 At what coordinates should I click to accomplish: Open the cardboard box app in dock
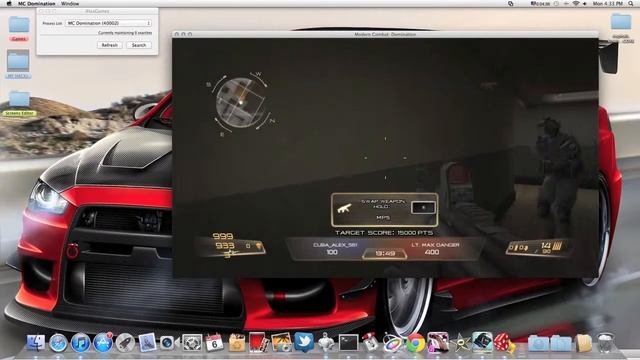pyautogui.click(x=236, y=342)
